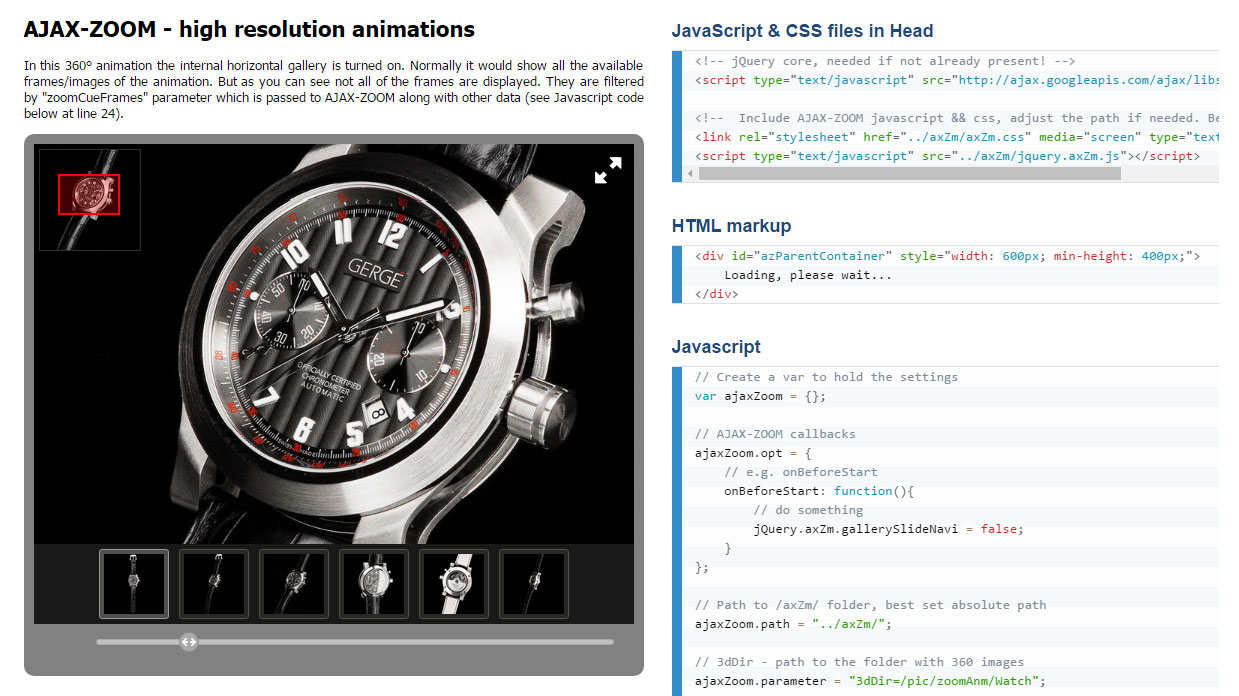Viewport: 1239px width, 696px height.
Task: Click the "HTML markup" heading
Action: click(731, 226)
